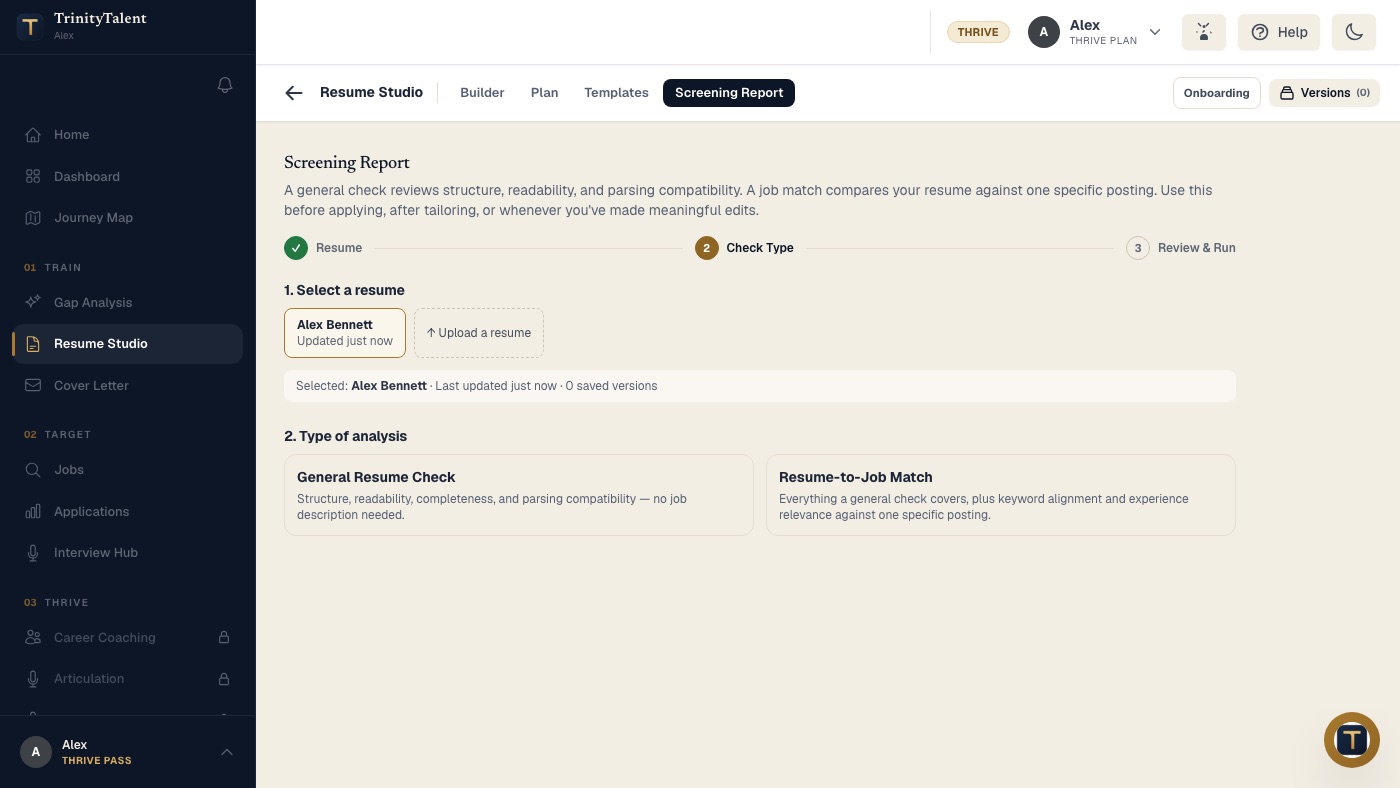Click the Screening Report page heading
This screenshot has height=788, width=1400.
[x=347, y=163]
